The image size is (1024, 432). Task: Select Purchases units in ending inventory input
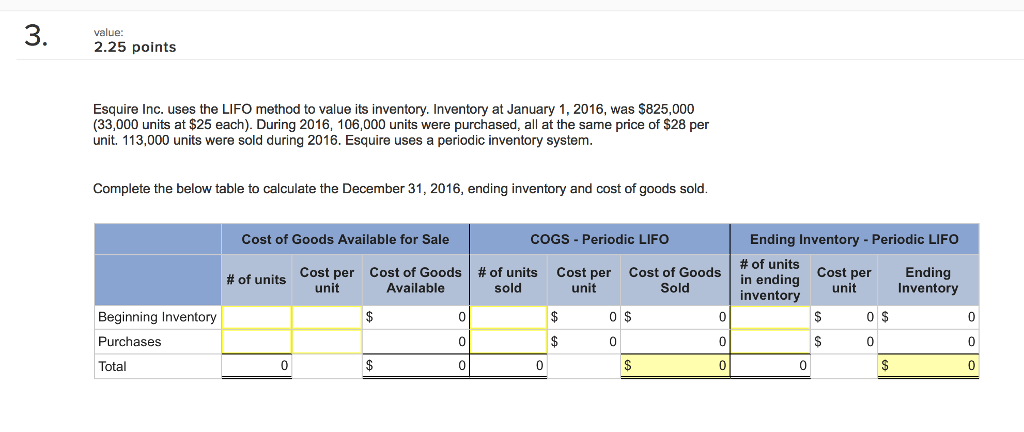(771, 341)
